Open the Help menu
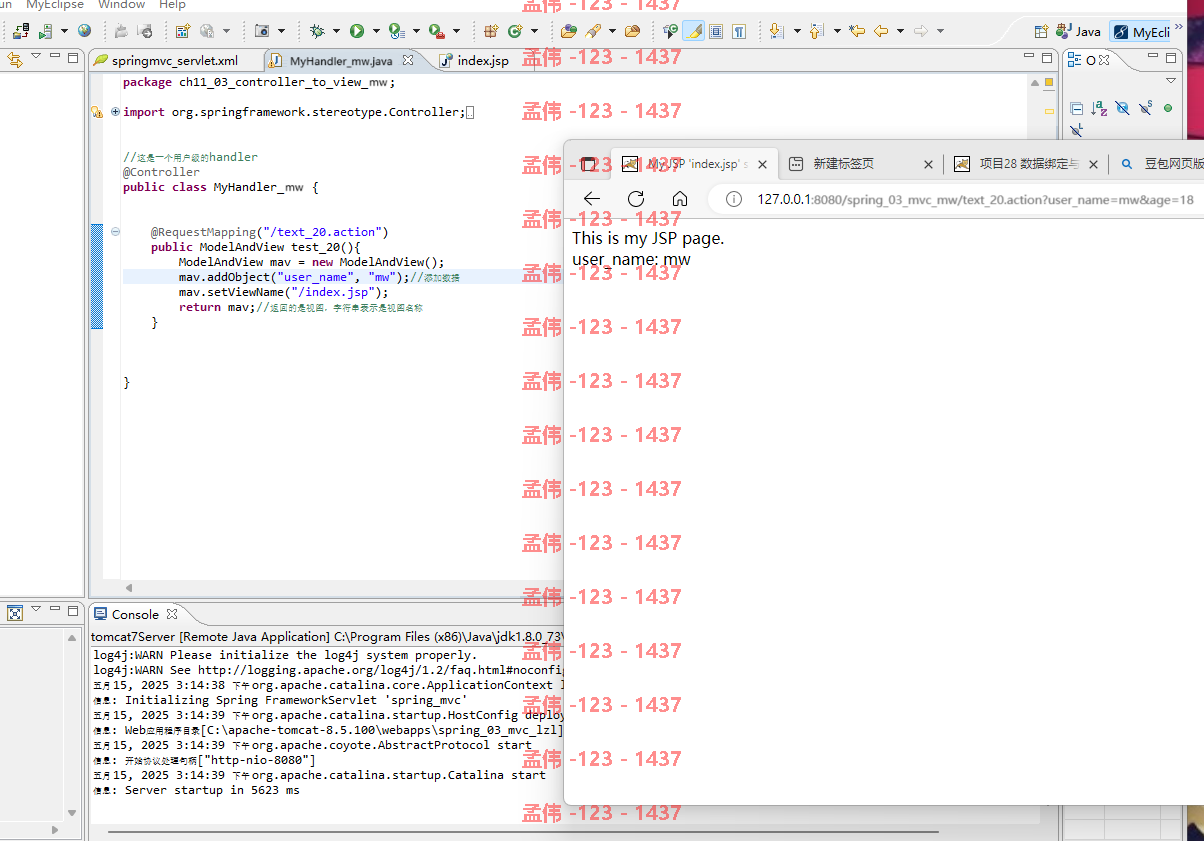1204x841 pixels. (172, 5)
